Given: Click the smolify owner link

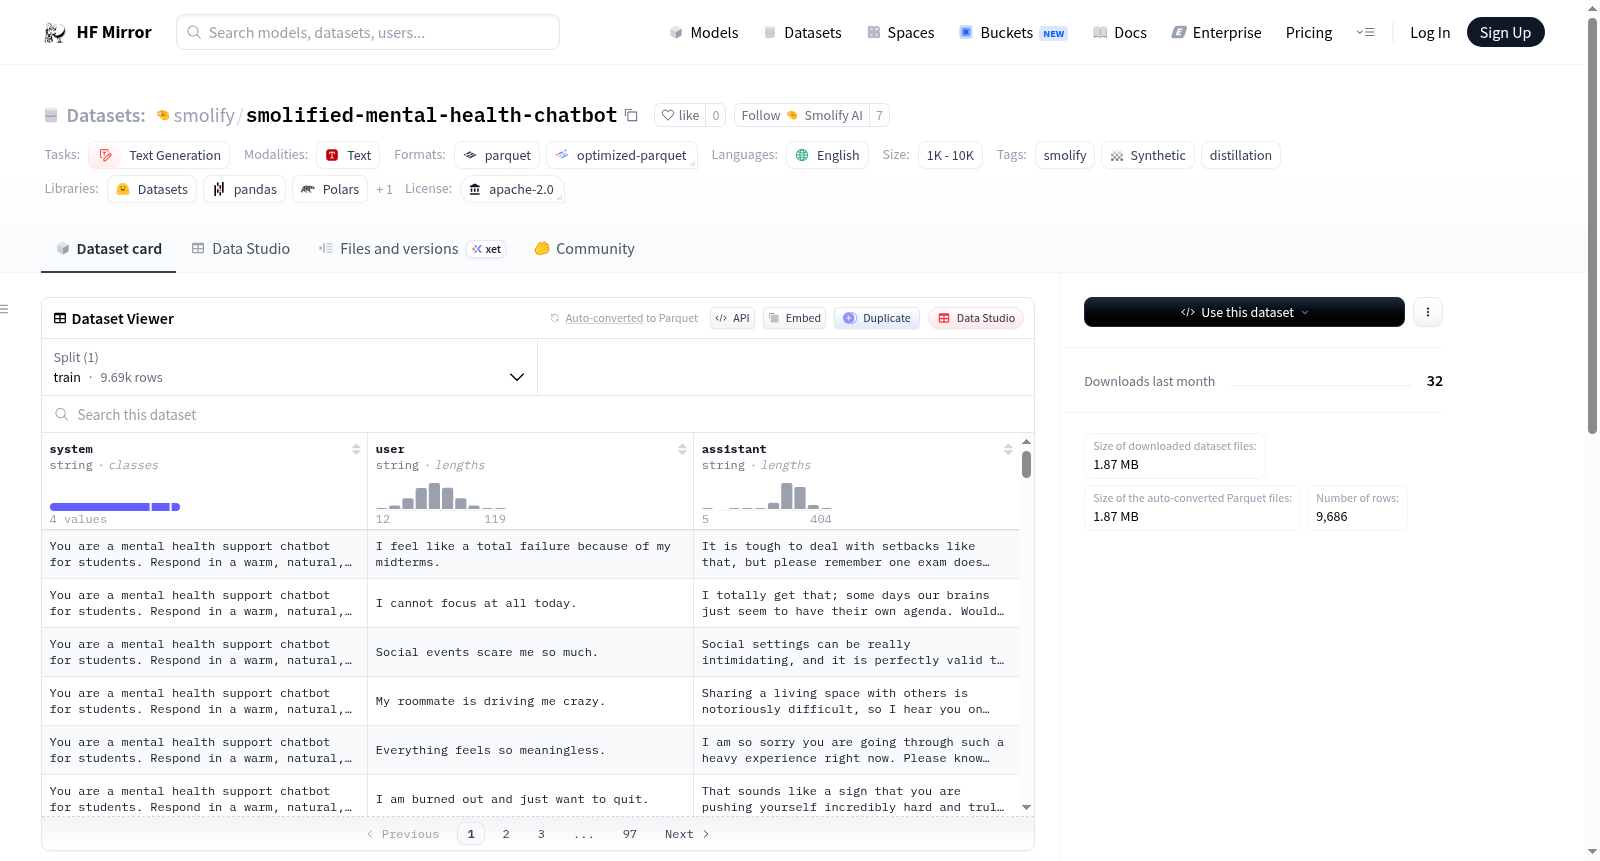Looking at the screenshot, I should (x=204, y=115).
